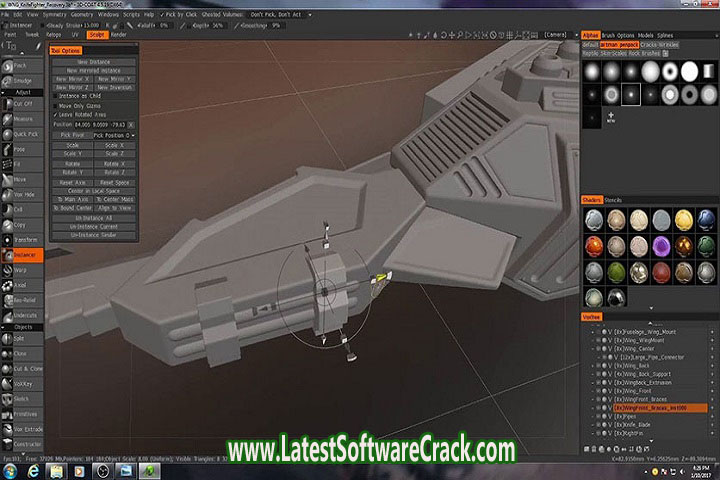Pick the Warp tool
Screen dimensions: 720x480
[x=20, y=269]
